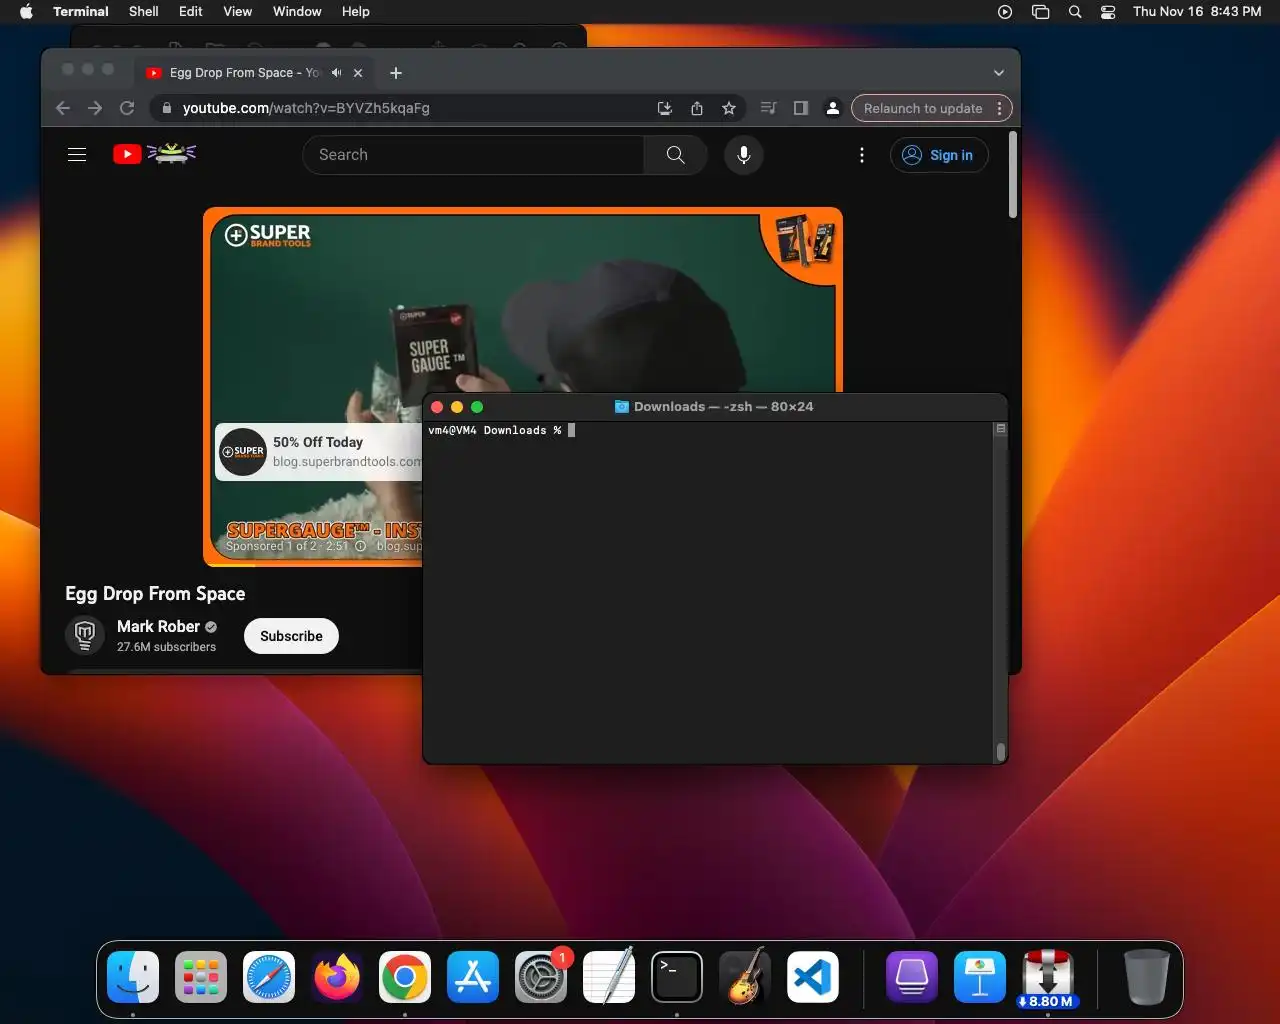The width and height of the screenshot is (1280, 1024).
Task: Expand Chrome tab search chevron
Action: pos(998,73)
